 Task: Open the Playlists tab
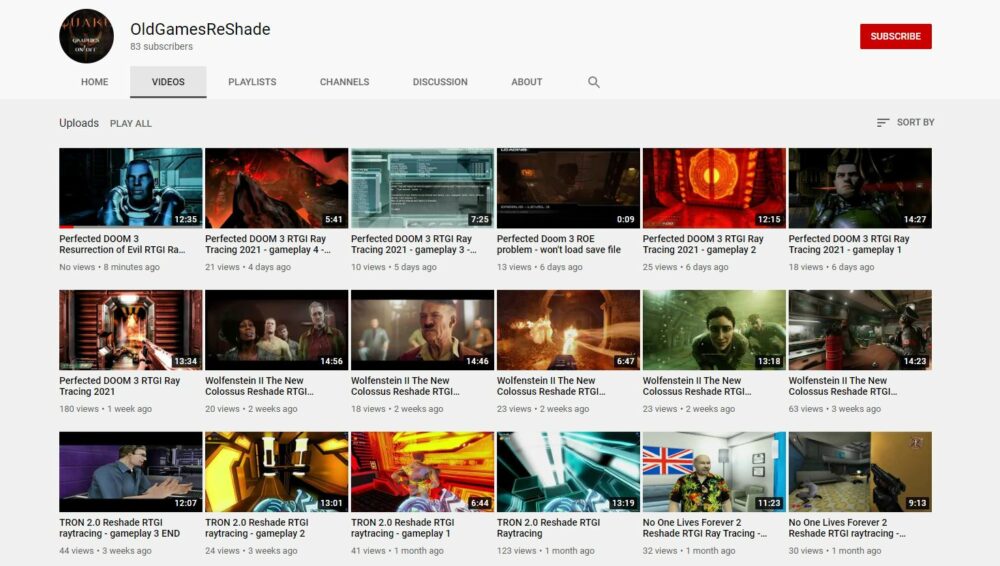tap(252, 82)
